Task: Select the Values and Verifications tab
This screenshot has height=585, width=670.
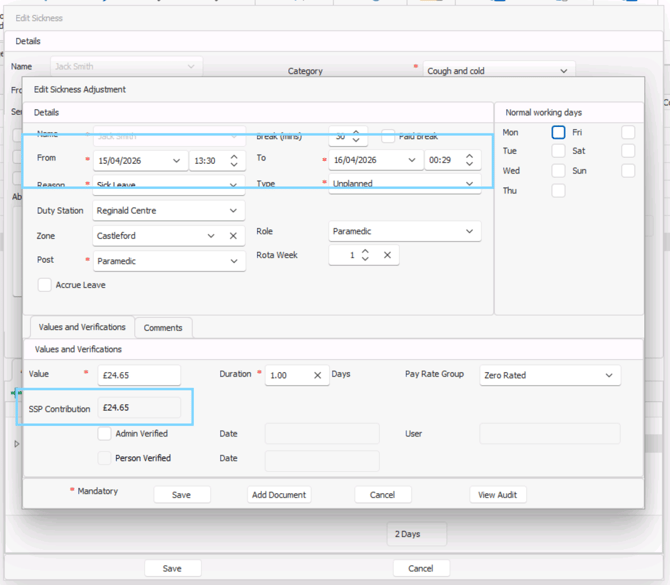Action: (80, 327)
